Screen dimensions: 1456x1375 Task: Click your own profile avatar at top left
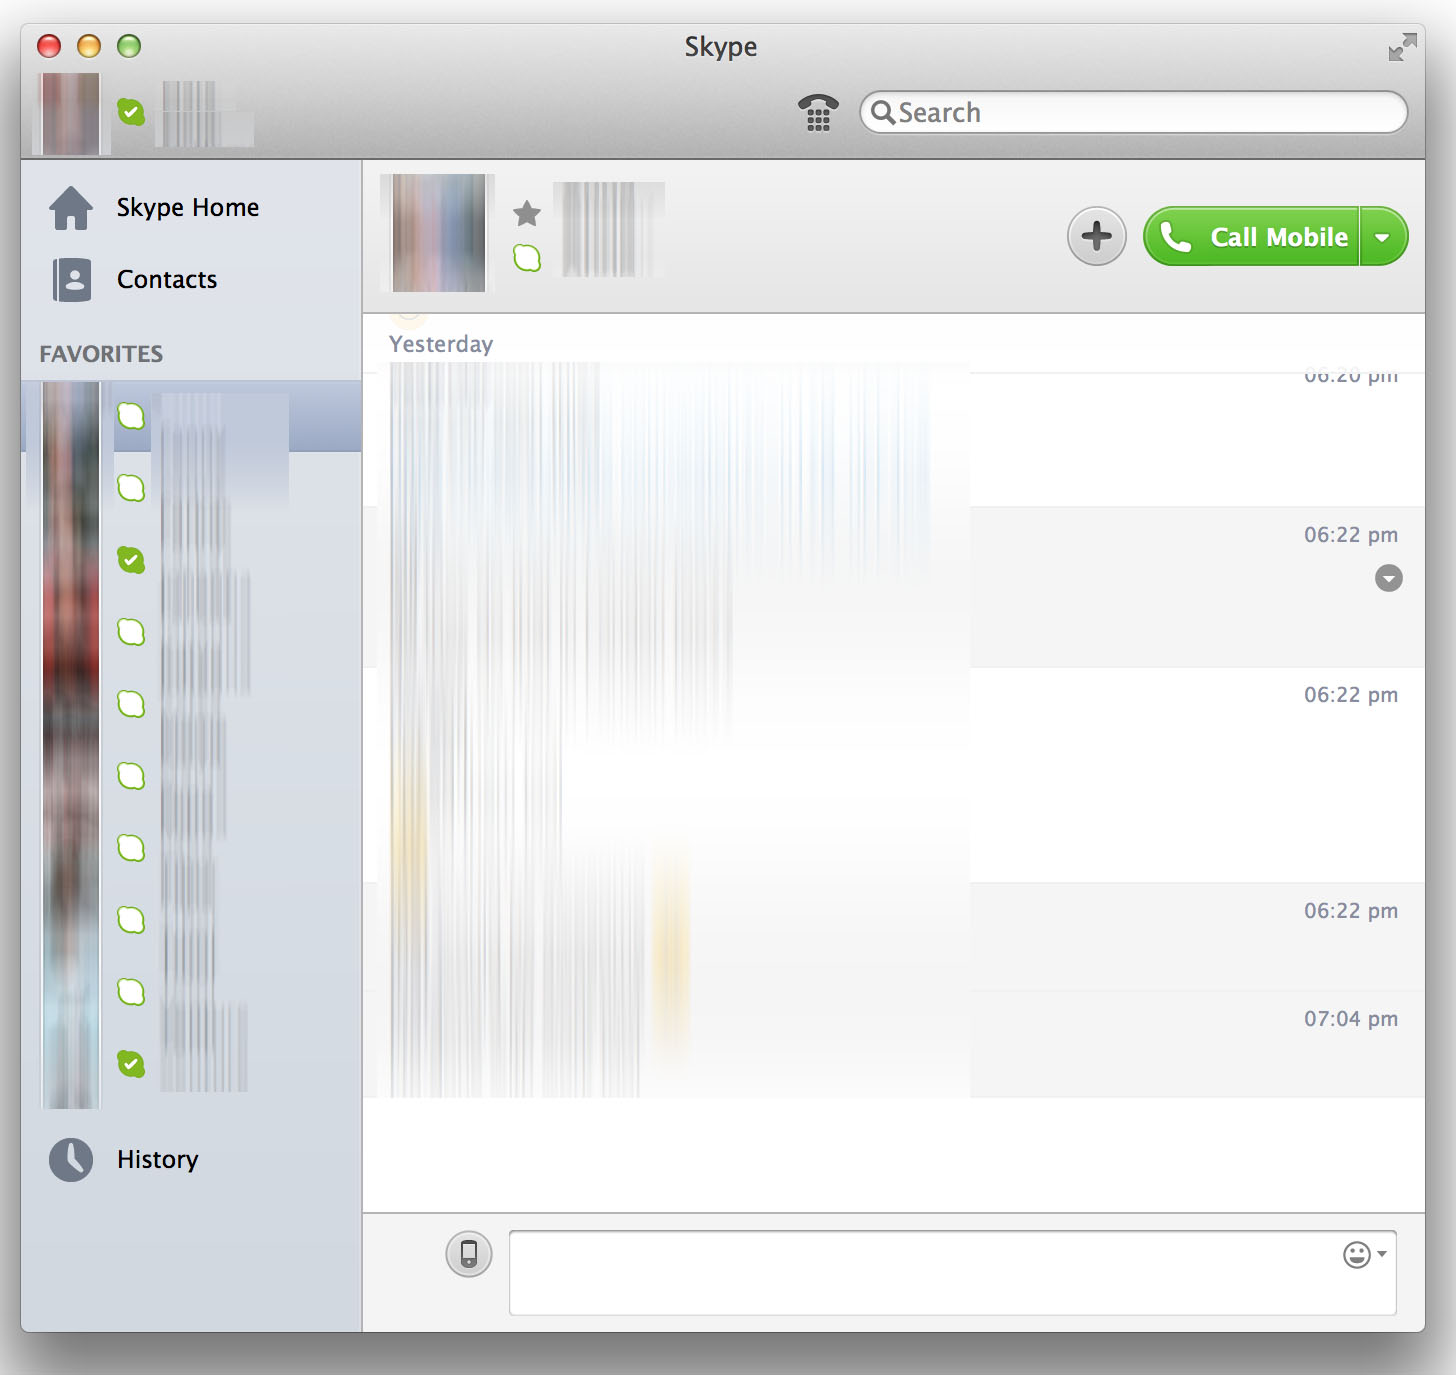[x=70, y=113]
